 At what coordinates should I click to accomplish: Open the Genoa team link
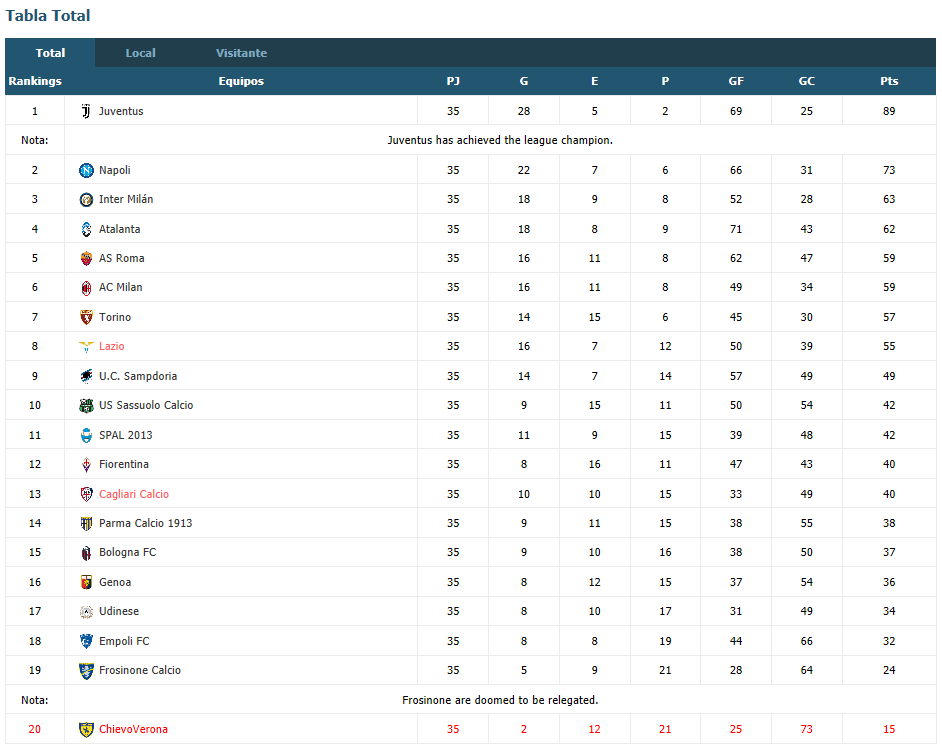pos(114,582)
